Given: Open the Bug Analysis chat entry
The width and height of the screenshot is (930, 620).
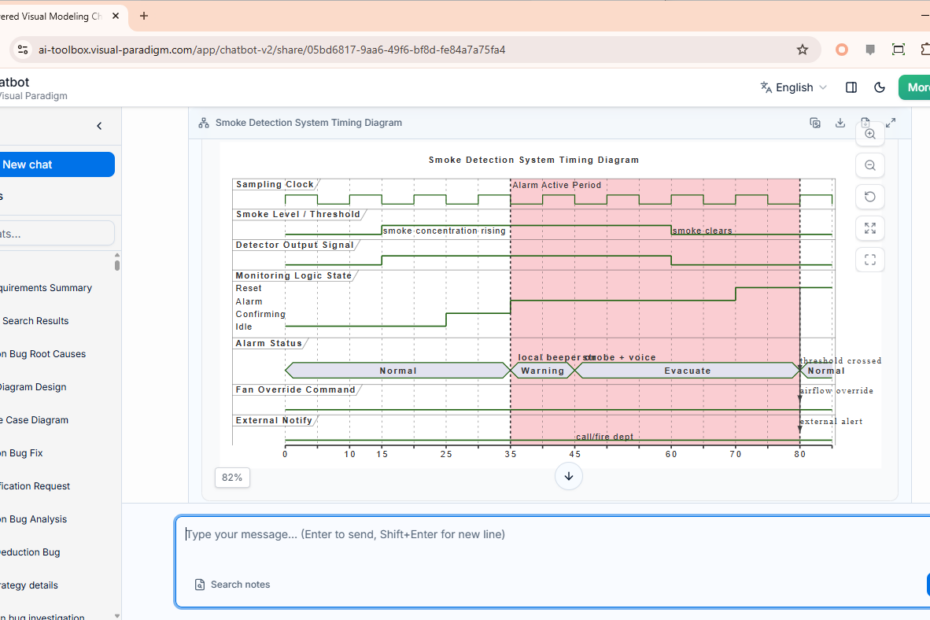Looking at the screenshot, I should 34,519.
